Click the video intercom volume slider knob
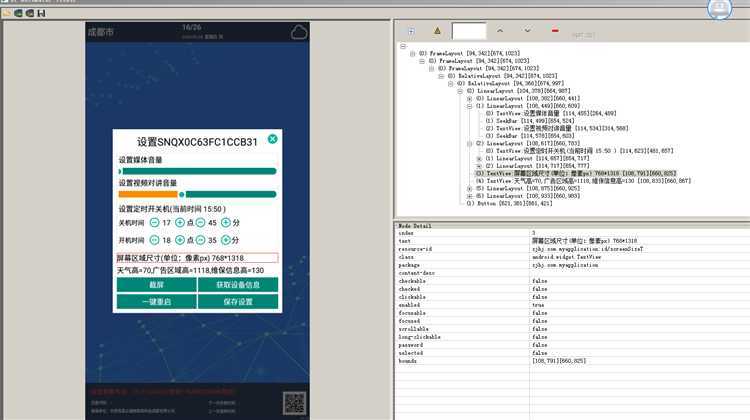 (181, 194)
